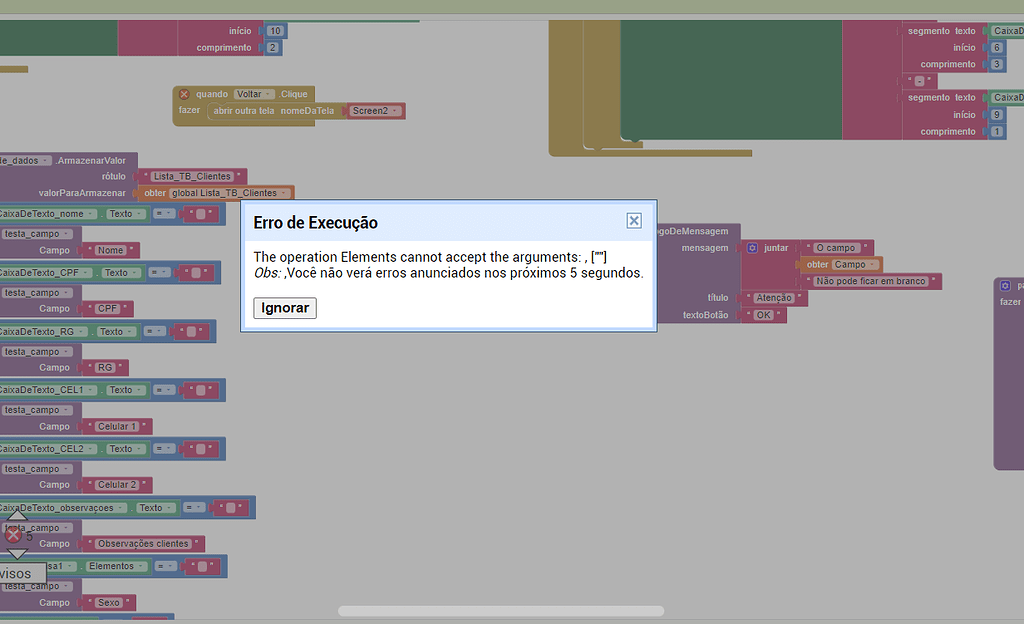Click the upward warning navigation arrow
Screen dimensions: 1024x624
coord(17,514)
